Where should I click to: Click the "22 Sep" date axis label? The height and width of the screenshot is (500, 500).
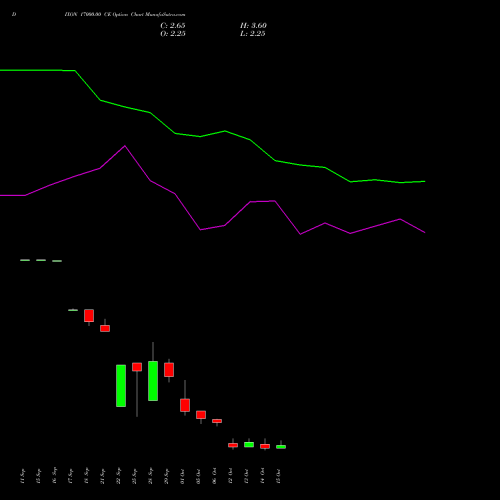pos(118,476)
